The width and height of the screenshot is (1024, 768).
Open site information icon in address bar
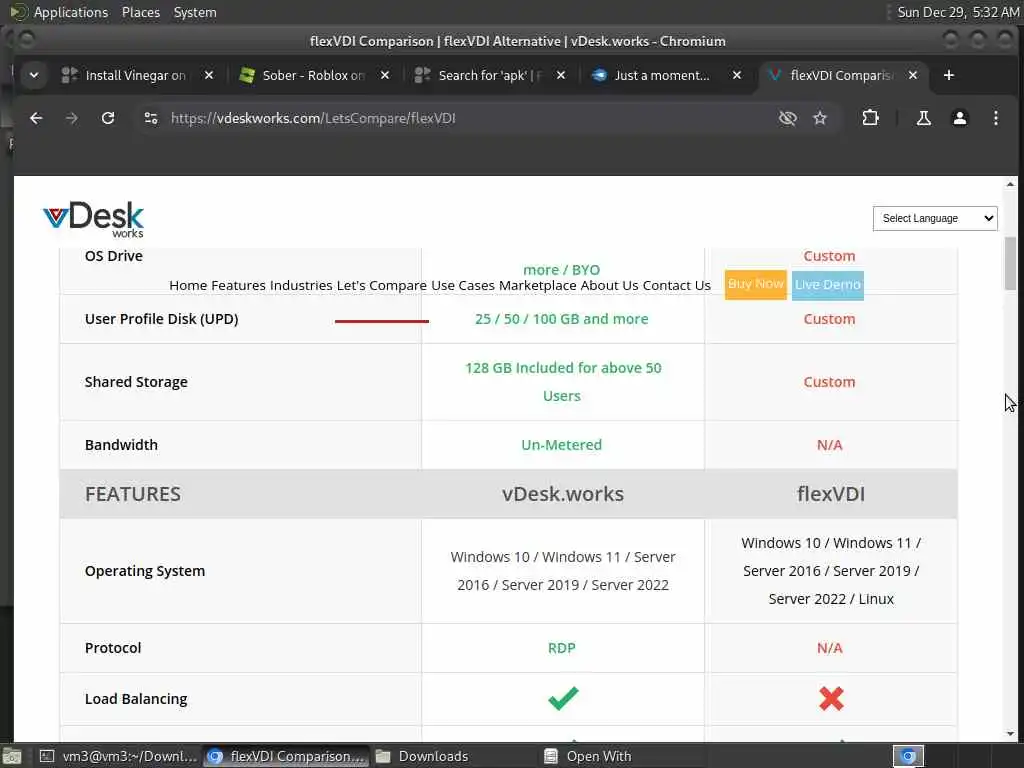pos(151,118)
